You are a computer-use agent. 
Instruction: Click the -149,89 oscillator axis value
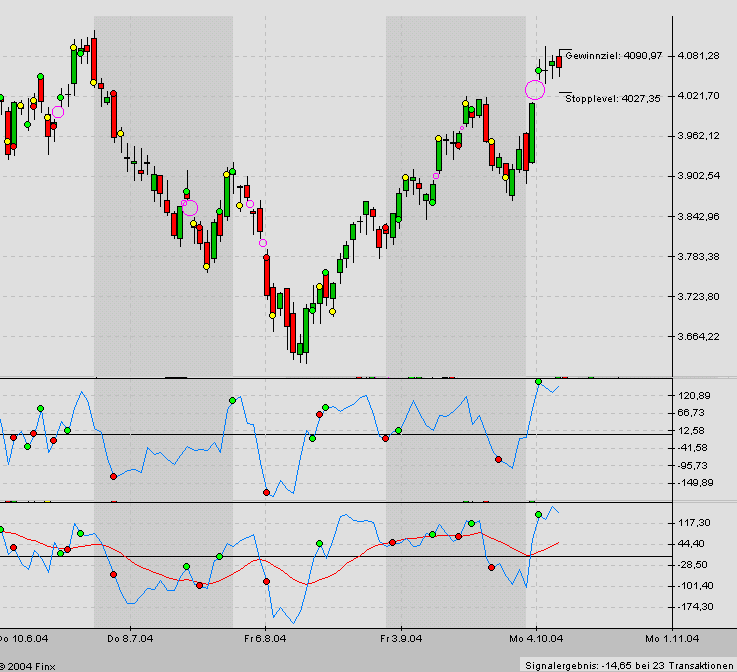click(x=693, y=483)
